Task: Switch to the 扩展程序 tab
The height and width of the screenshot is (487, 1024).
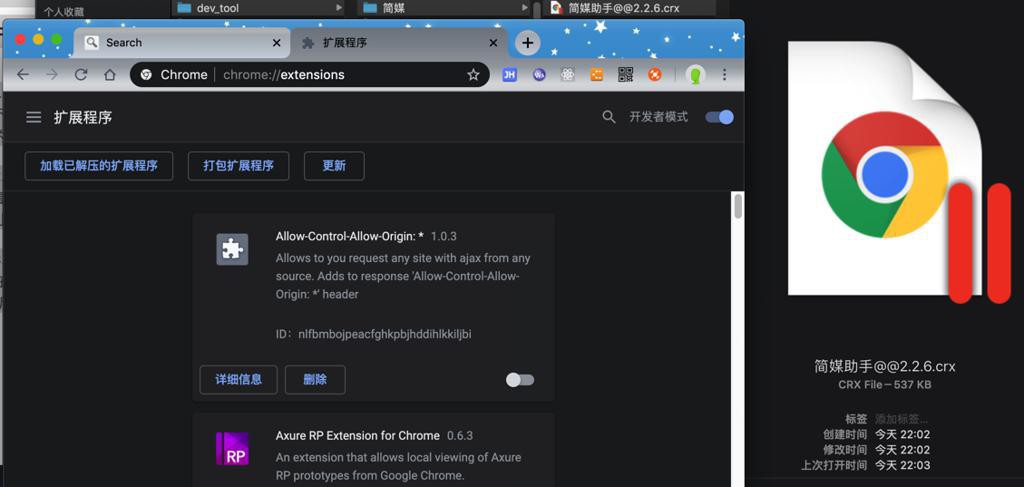Action: point(399,42)
